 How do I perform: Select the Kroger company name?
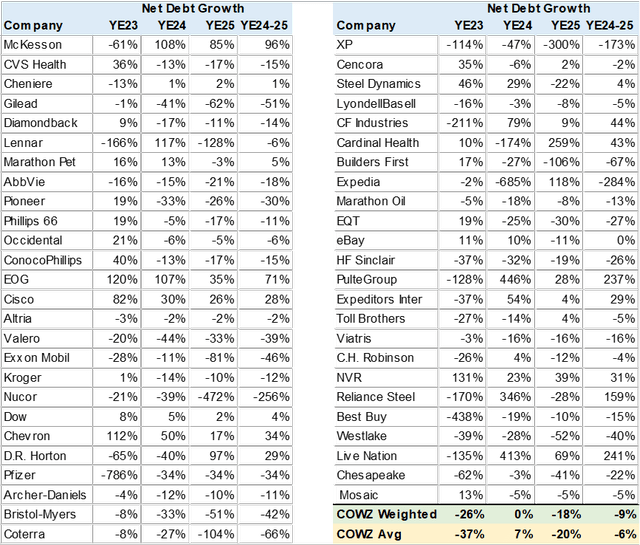22,378
